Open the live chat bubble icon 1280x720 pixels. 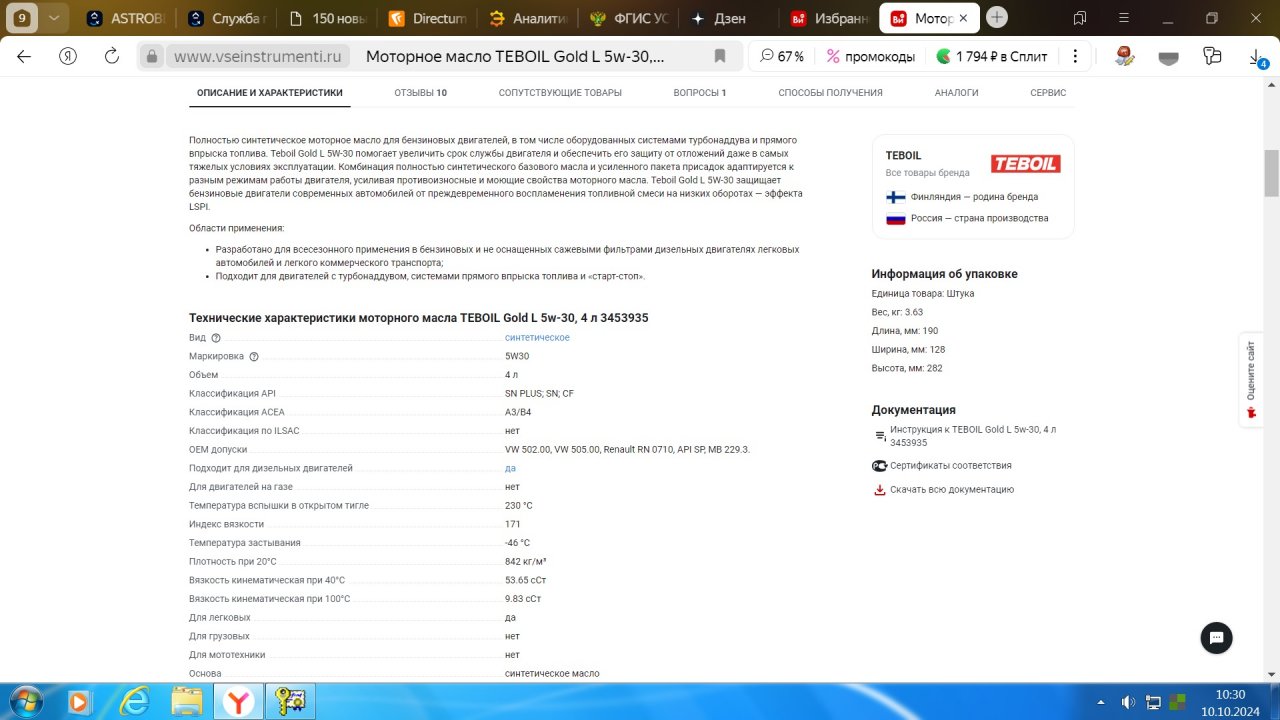tap(1216, 637)
